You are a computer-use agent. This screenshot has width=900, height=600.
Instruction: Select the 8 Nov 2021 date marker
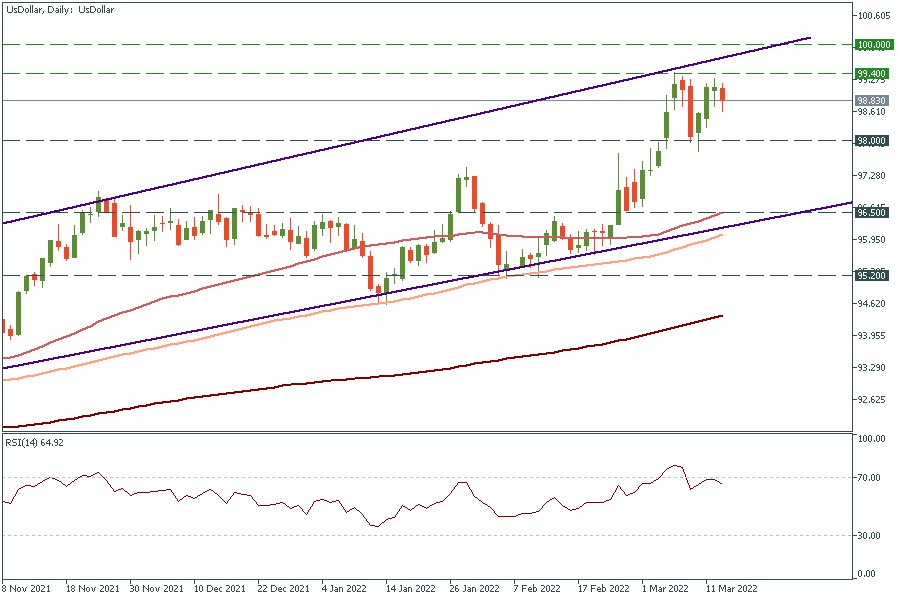pos(28,589)
